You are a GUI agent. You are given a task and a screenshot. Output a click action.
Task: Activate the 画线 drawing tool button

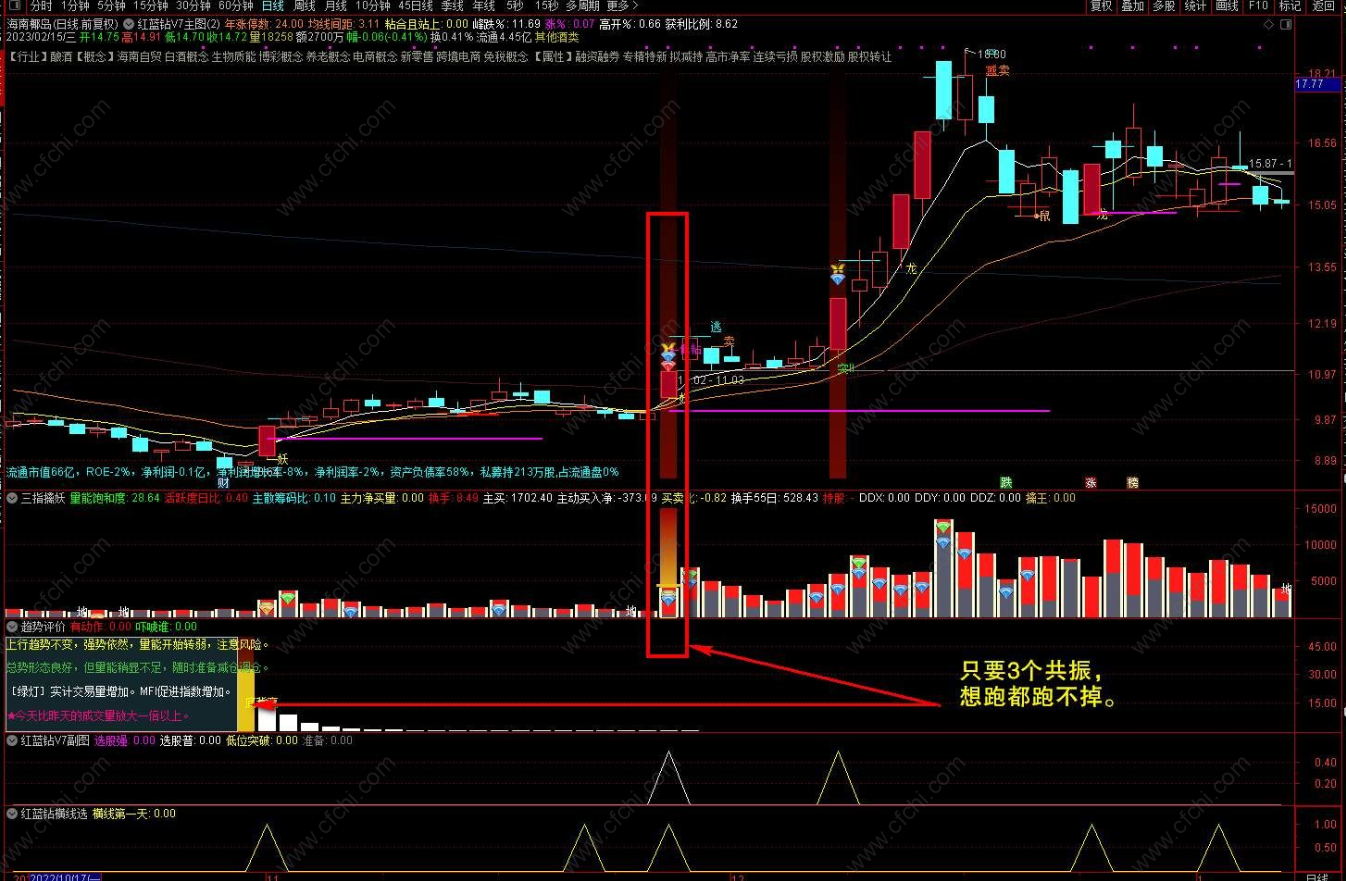click(1227, 6)
